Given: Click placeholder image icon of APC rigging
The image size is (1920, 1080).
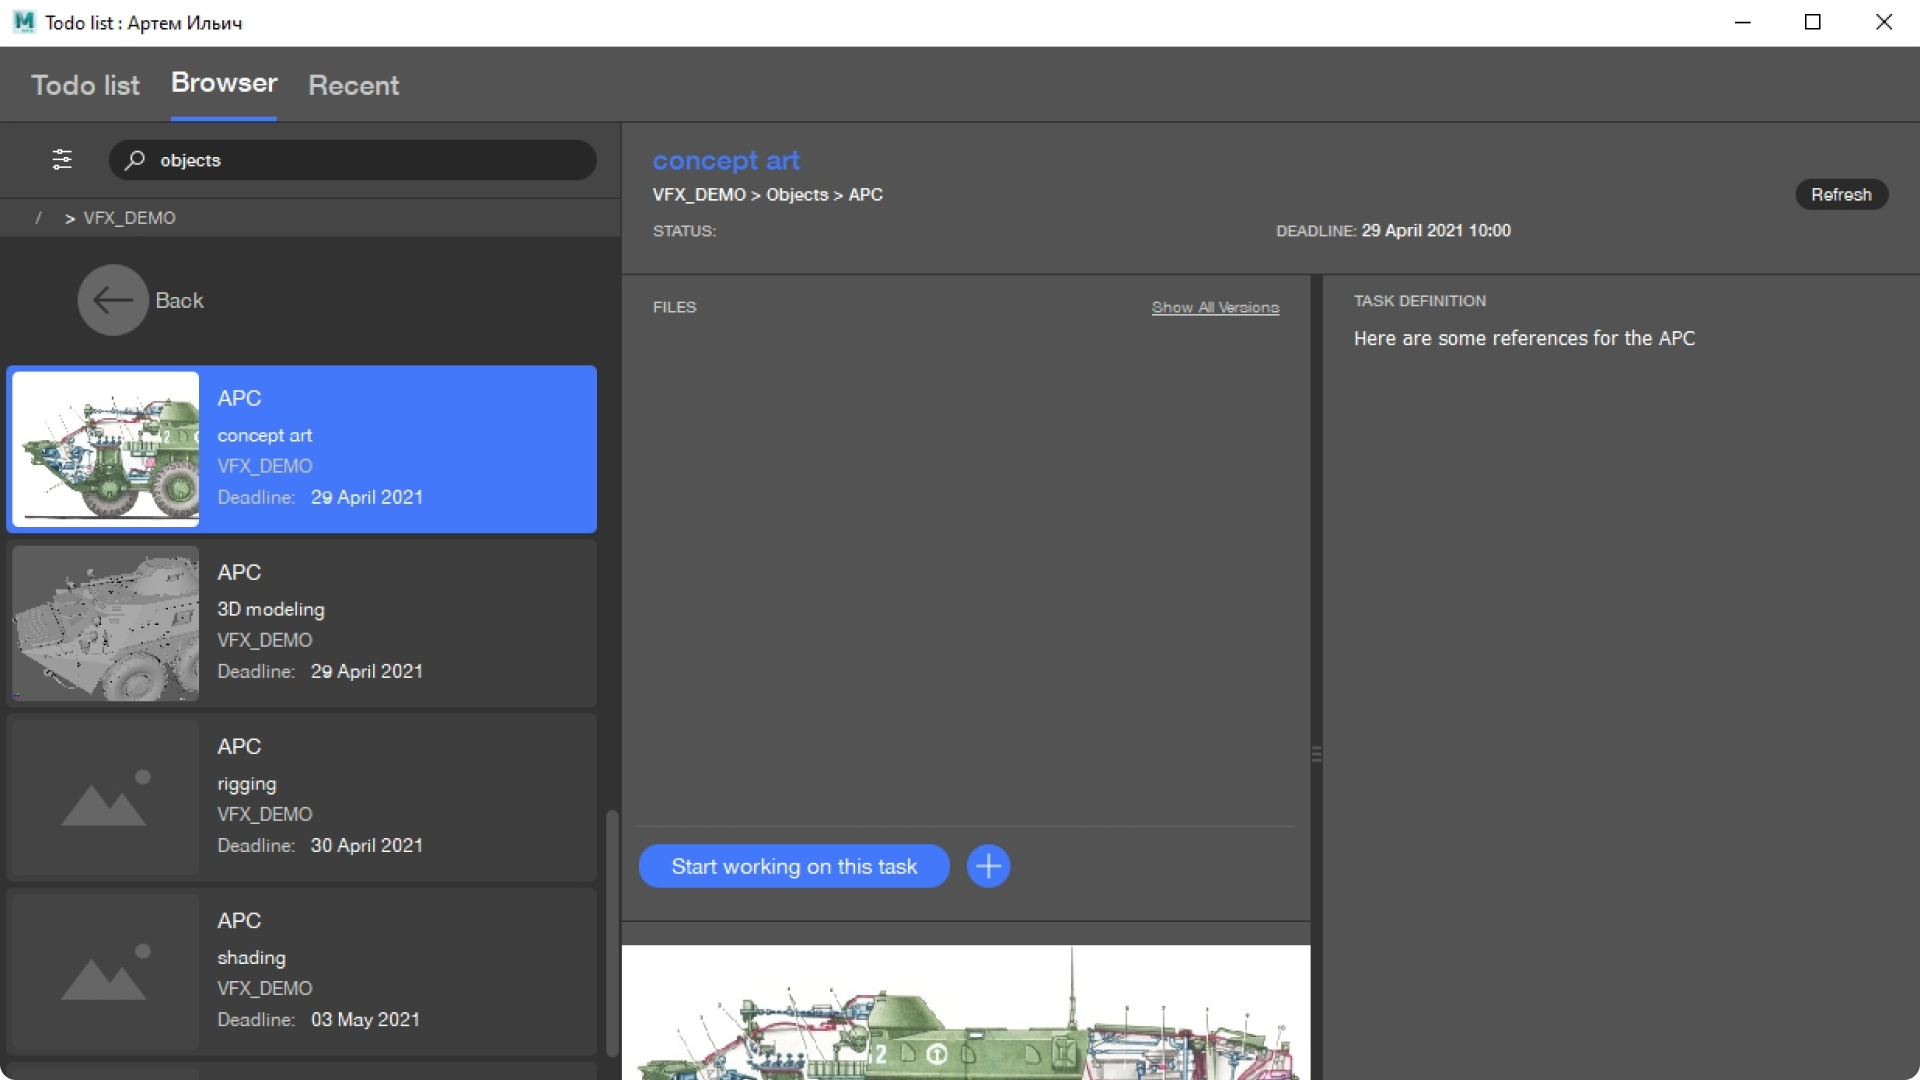Looking at the screenshot, I should click(x=105, y=798).
